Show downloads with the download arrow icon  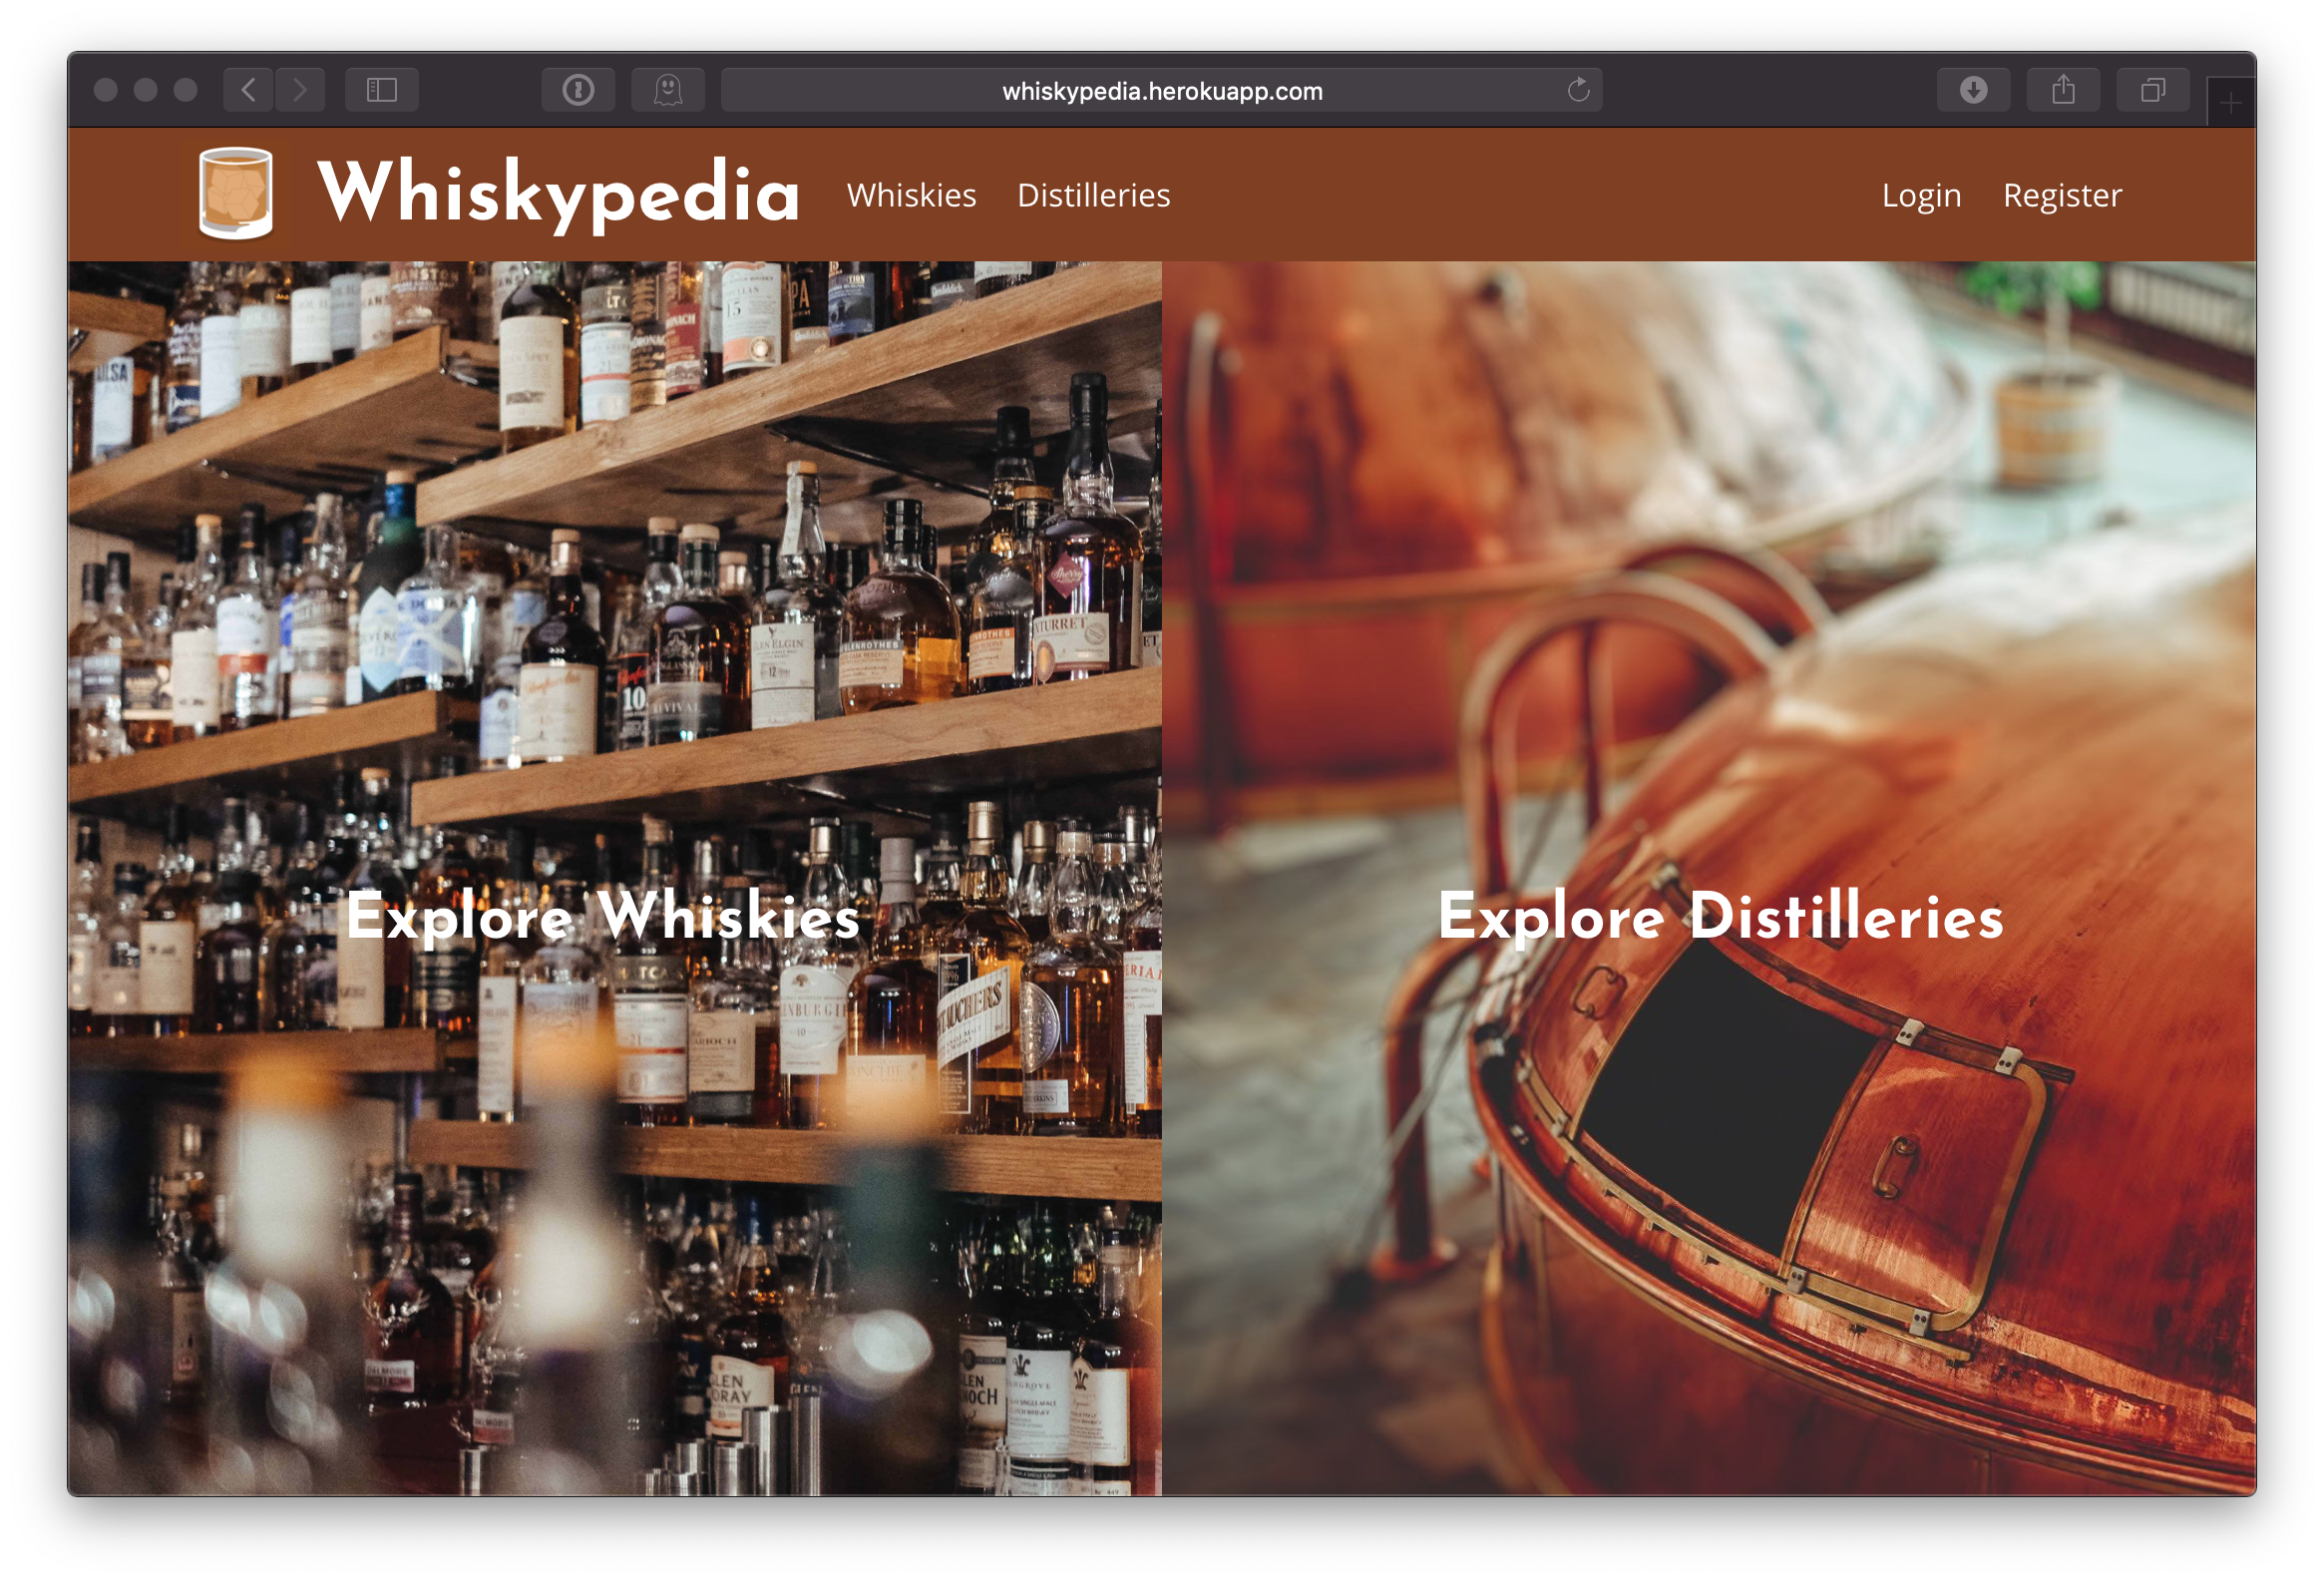[1973, 90]
